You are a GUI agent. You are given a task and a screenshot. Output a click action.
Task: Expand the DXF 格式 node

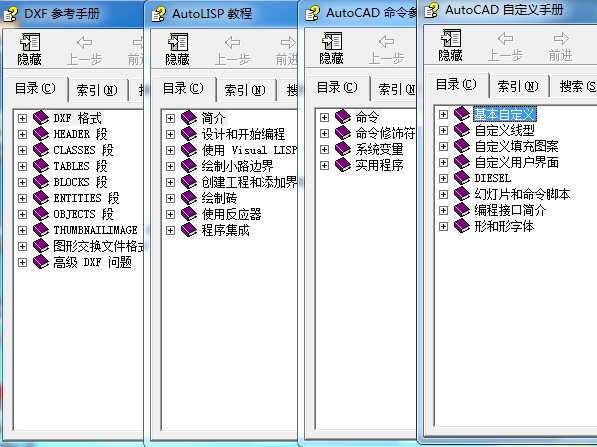click(x=22, y=118)
